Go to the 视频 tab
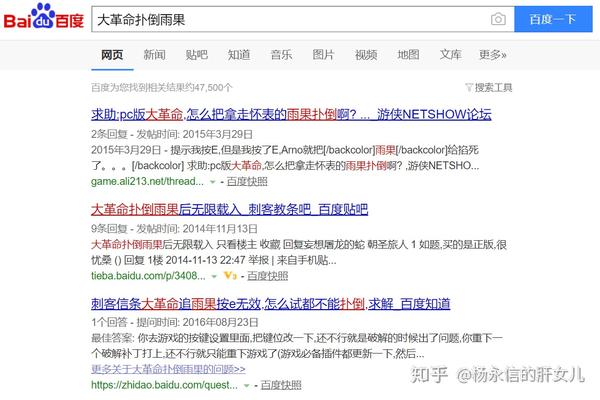 (366, 55)
